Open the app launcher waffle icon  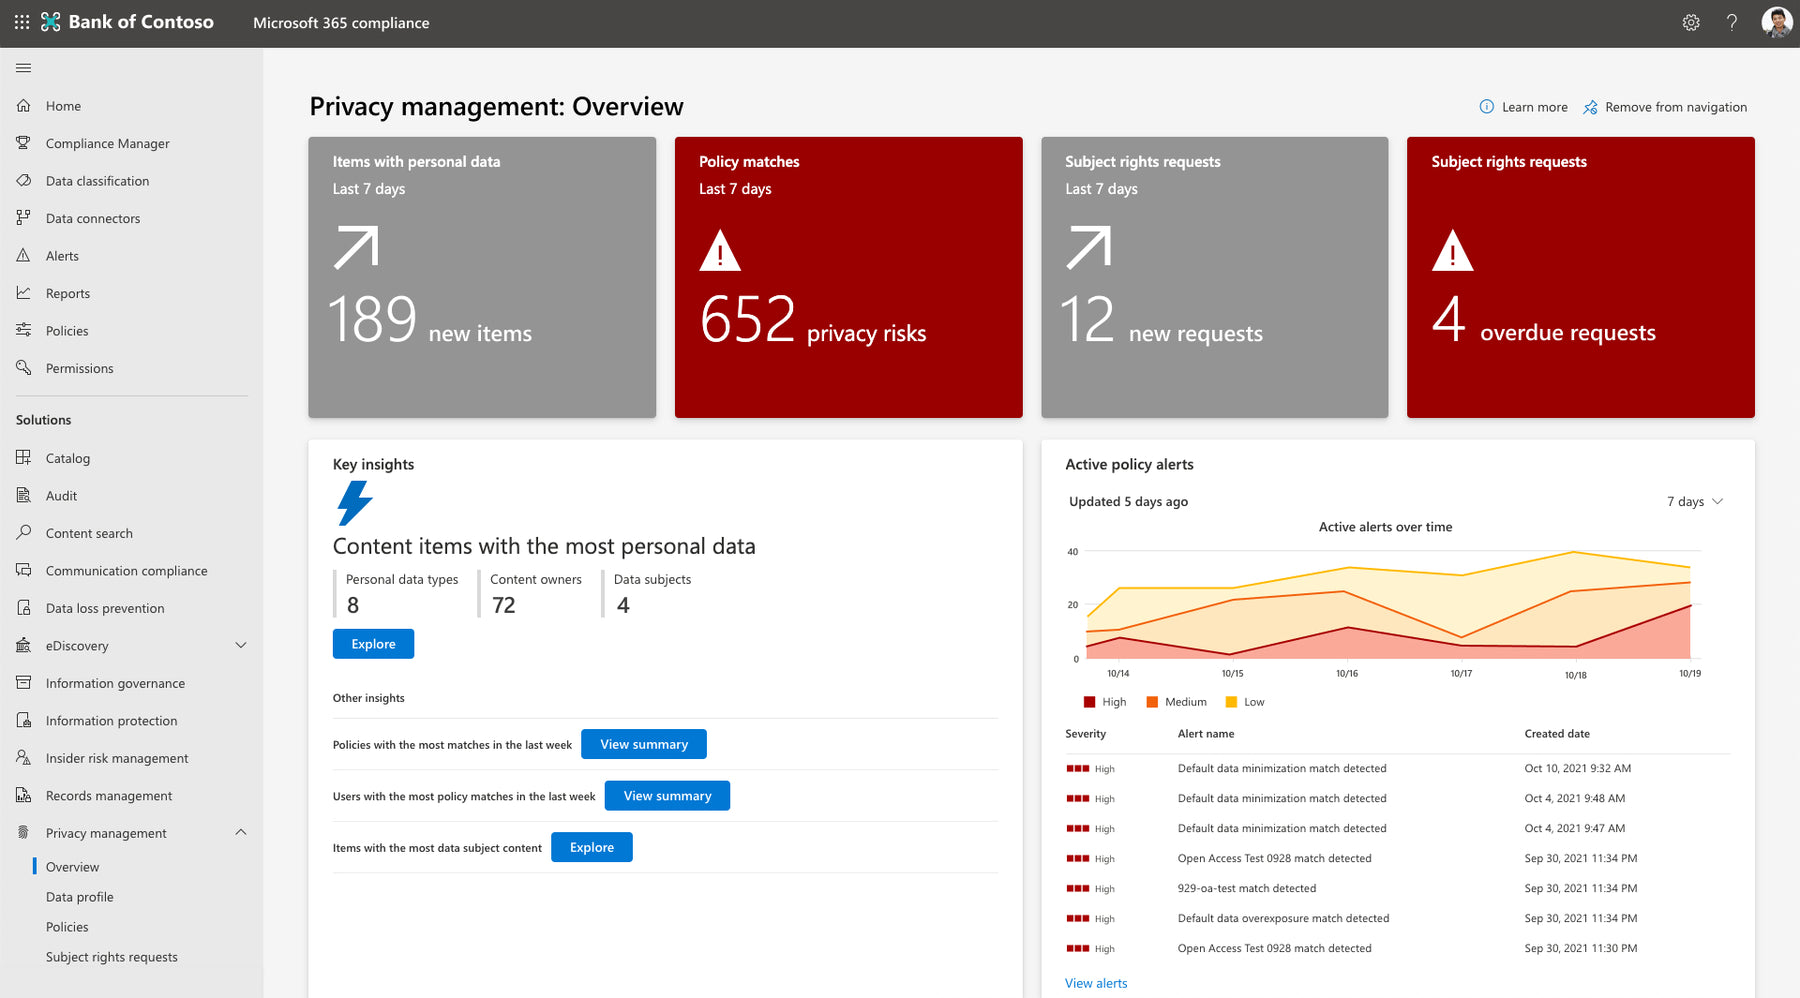(22, 22)
